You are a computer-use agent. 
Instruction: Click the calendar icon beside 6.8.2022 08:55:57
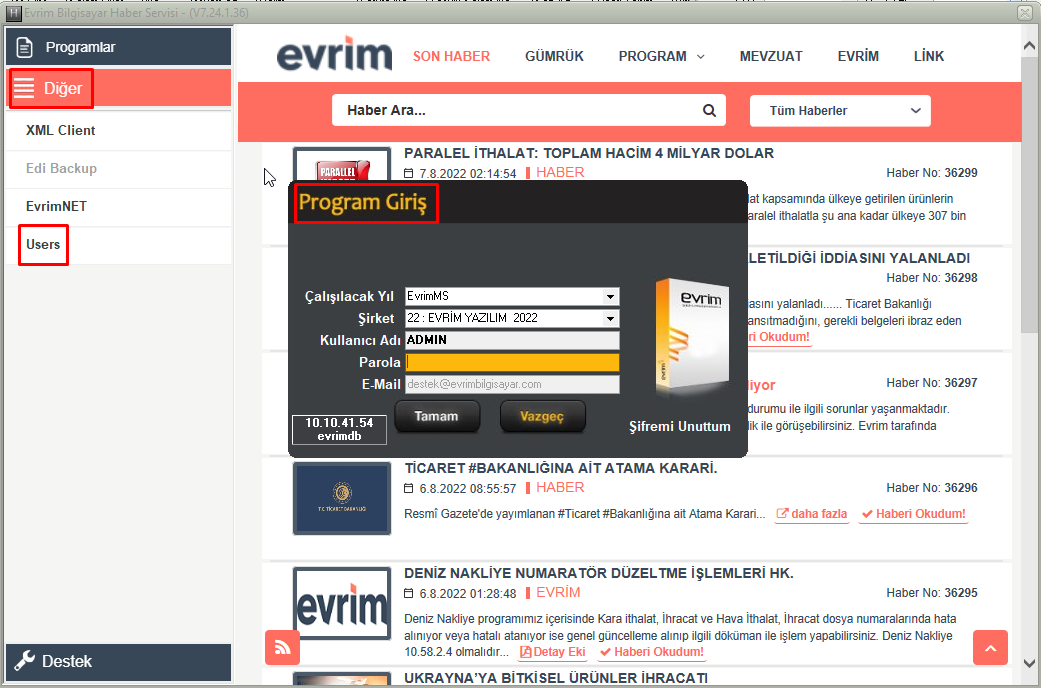(409, 489)
